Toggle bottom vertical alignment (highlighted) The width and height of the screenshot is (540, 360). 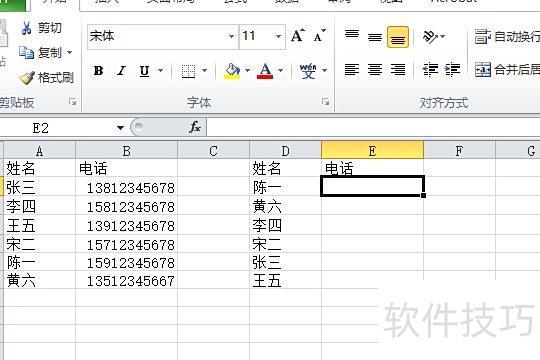pos(398,37)
